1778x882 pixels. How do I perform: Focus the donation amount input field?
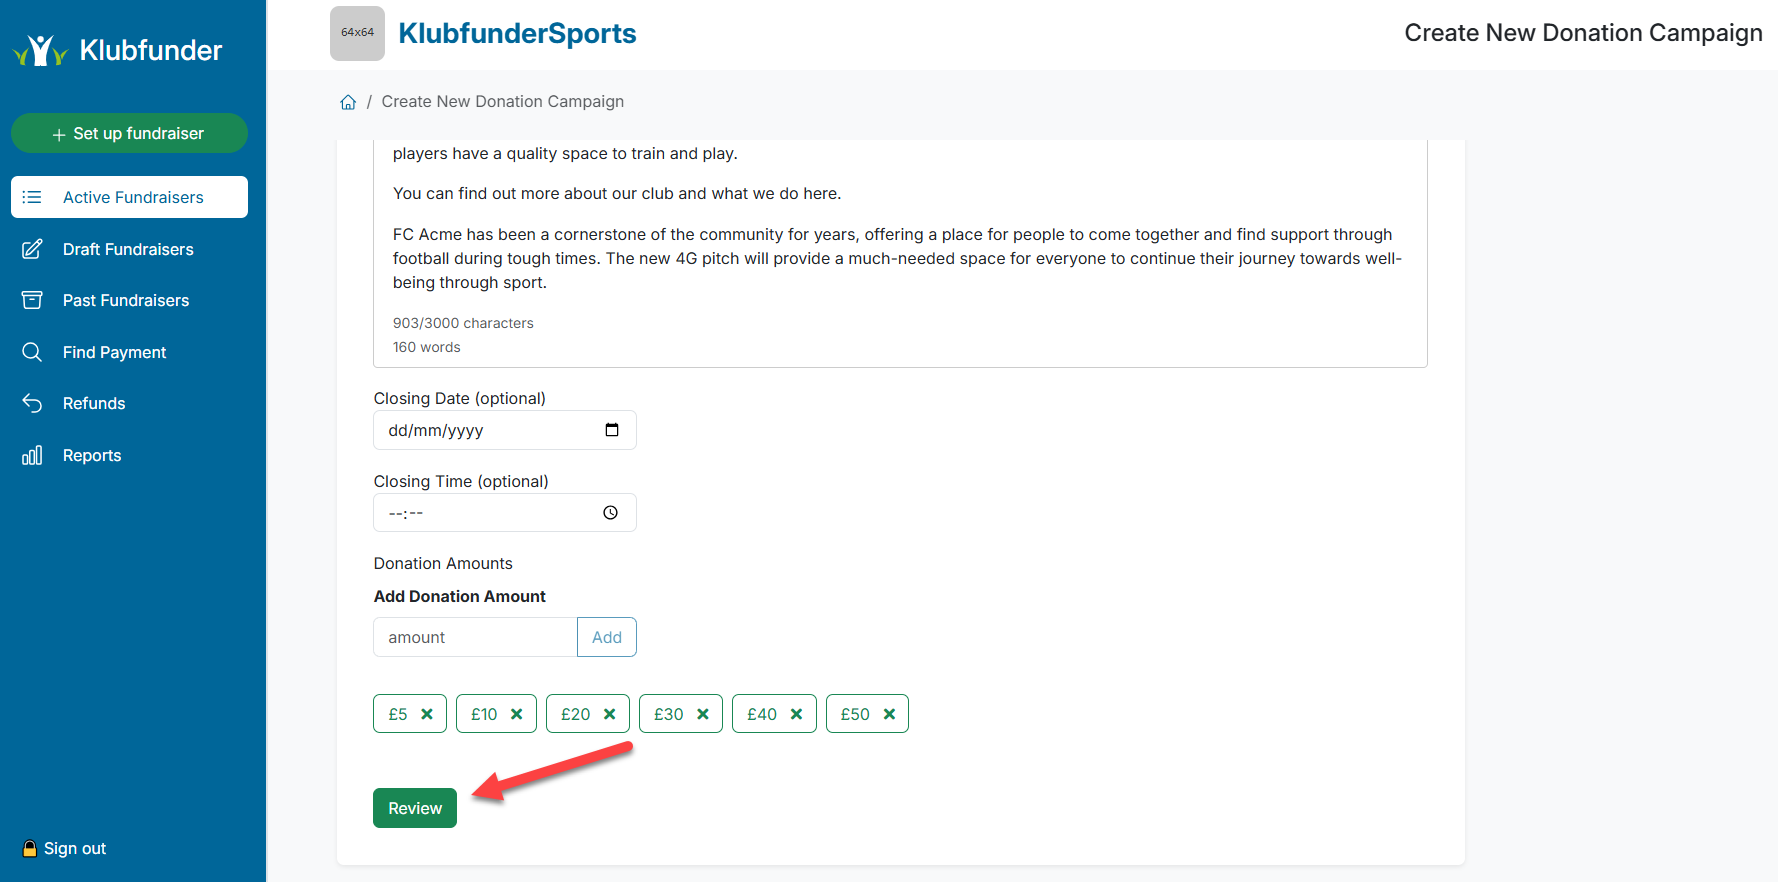tap(475, 637)
